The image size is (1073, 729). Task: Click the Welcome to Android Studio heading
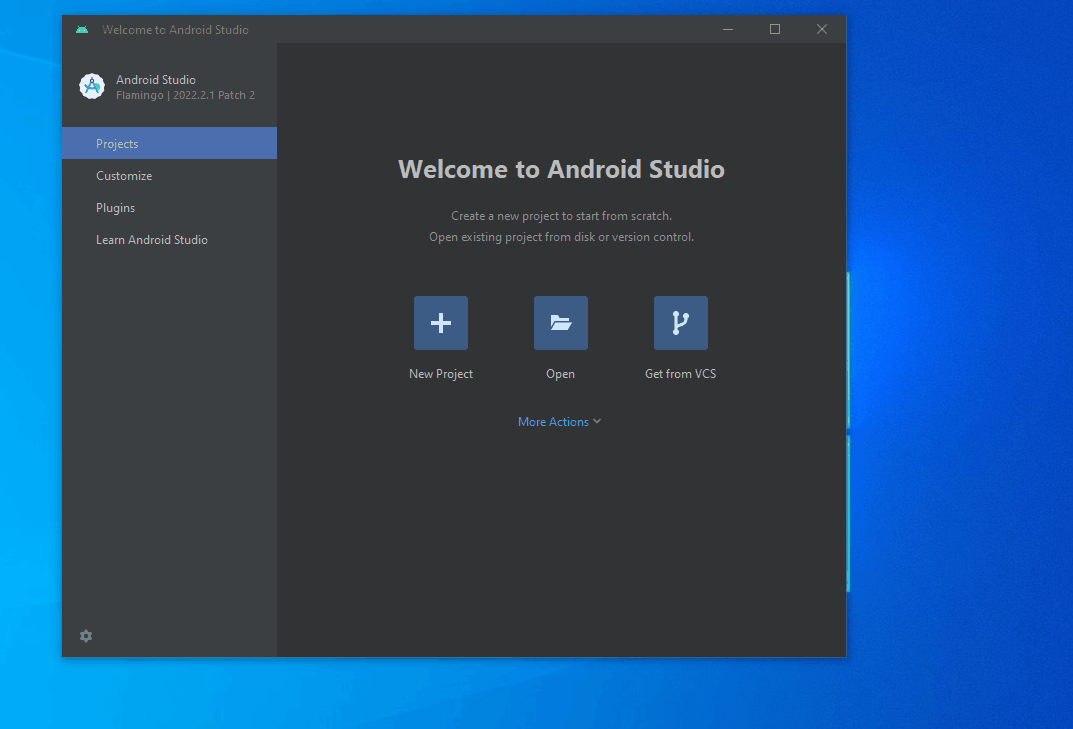tap(561, 169)
